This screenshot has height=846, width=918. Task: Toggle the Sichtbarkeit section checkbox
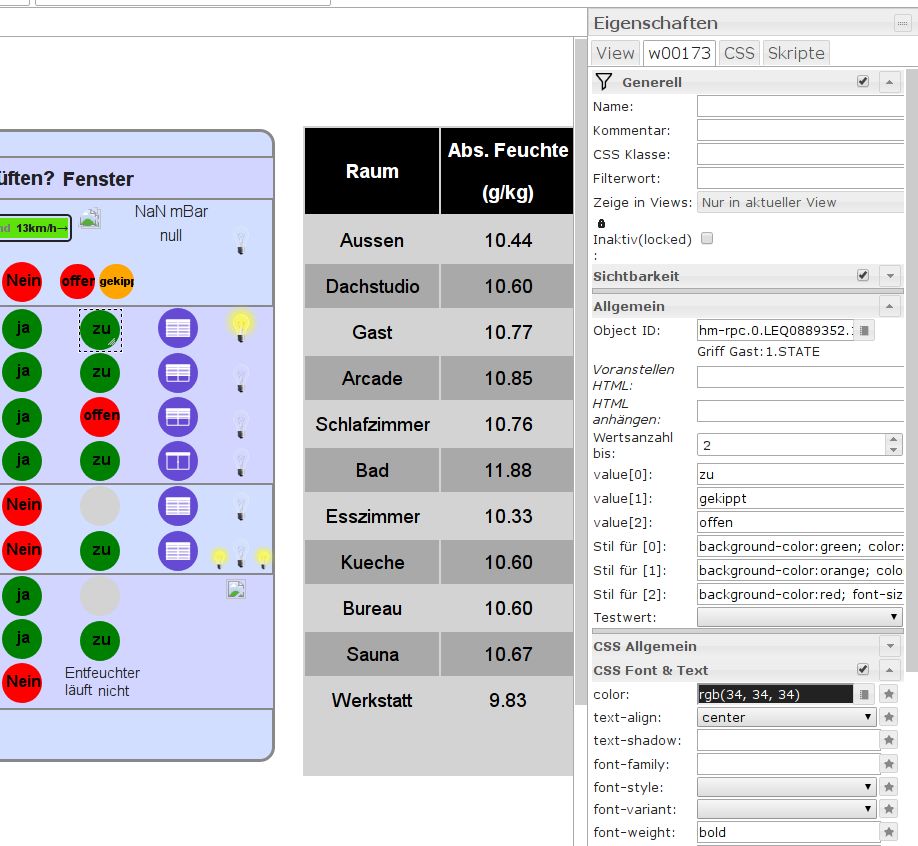click(863, 275)
